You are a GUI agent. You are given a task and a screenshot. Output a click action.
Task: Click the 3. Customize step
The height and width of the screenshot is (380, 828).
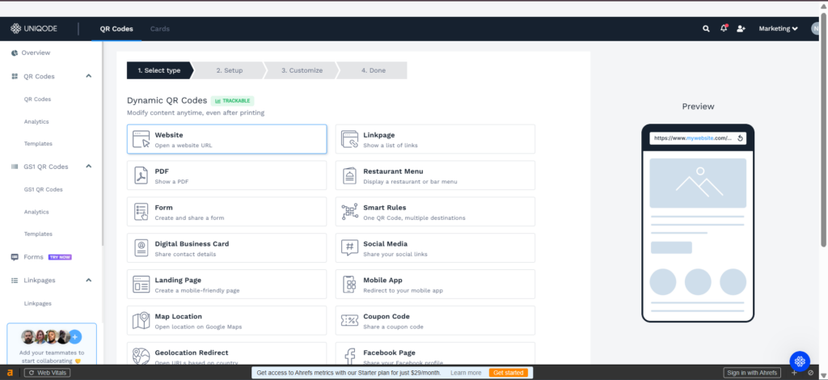click(x=302, y=70)
